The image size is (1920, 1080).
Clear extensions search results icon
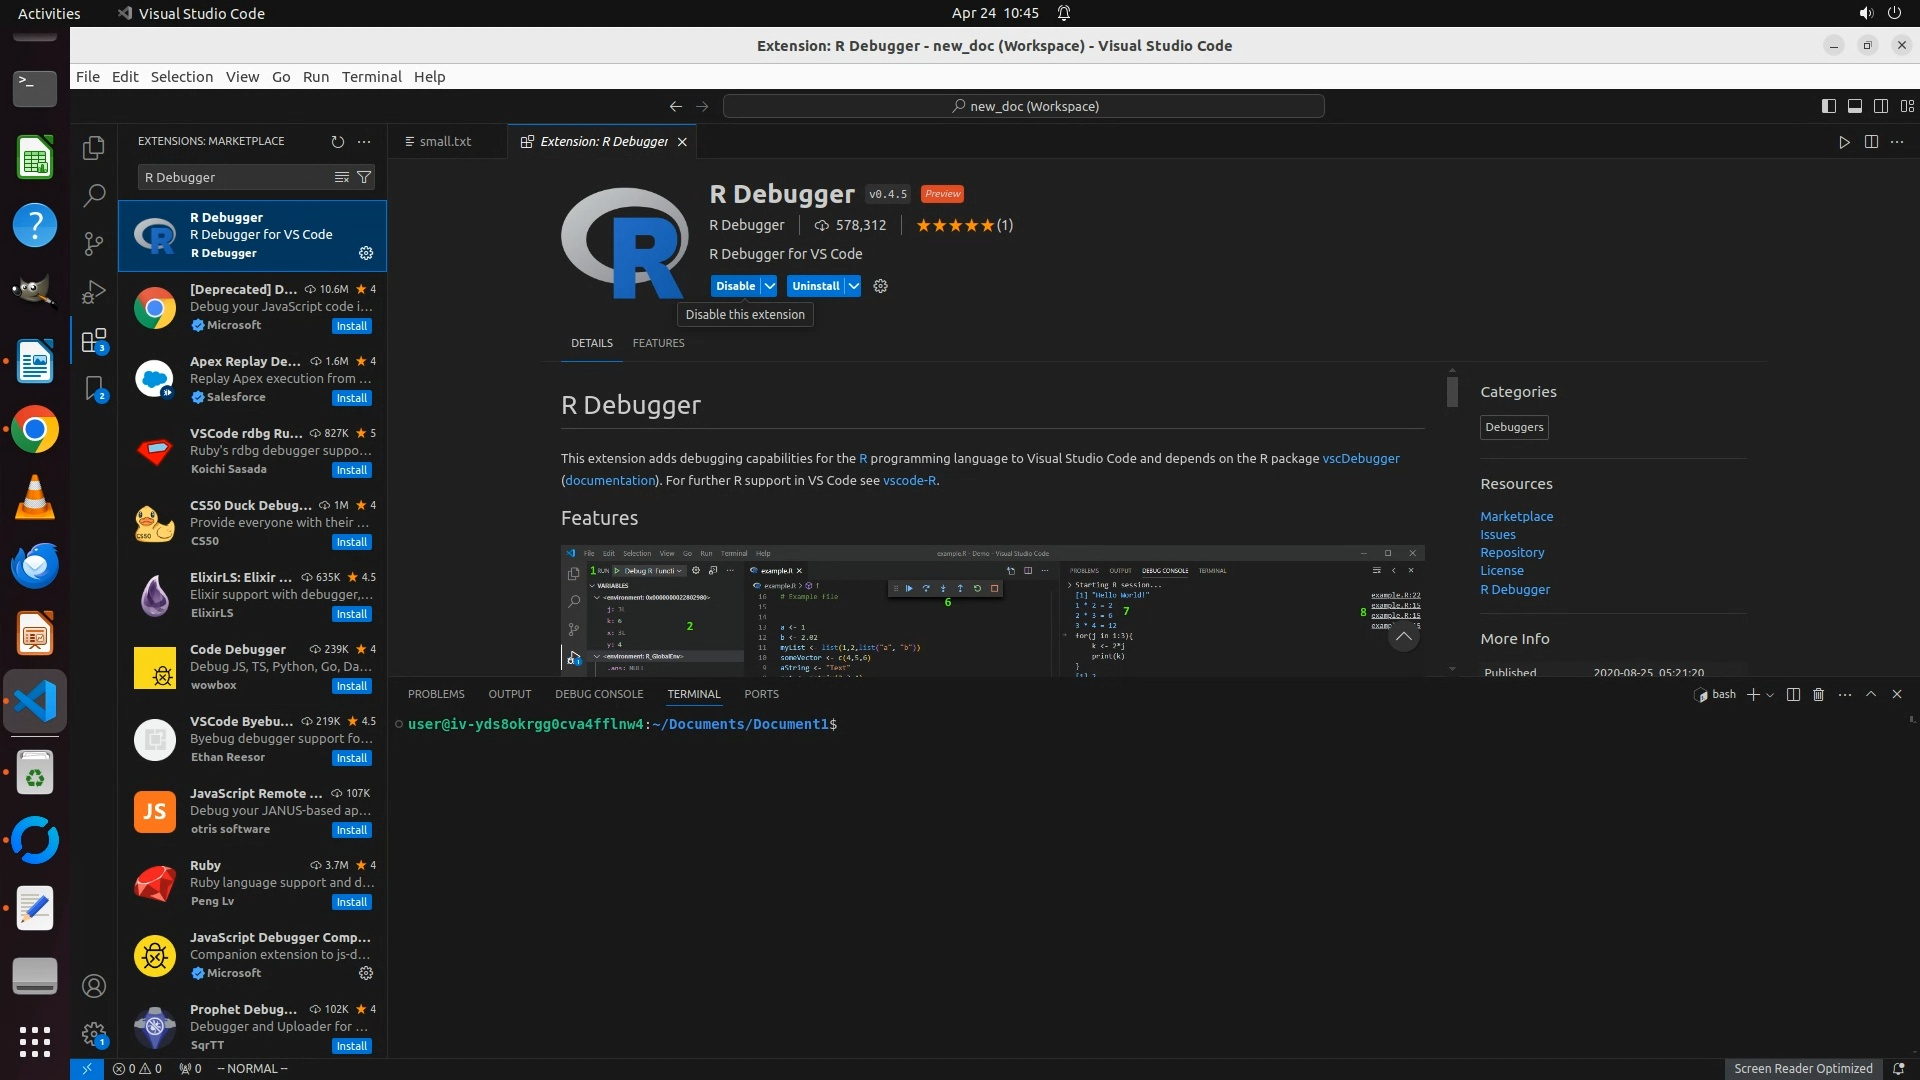coord(341,177)
